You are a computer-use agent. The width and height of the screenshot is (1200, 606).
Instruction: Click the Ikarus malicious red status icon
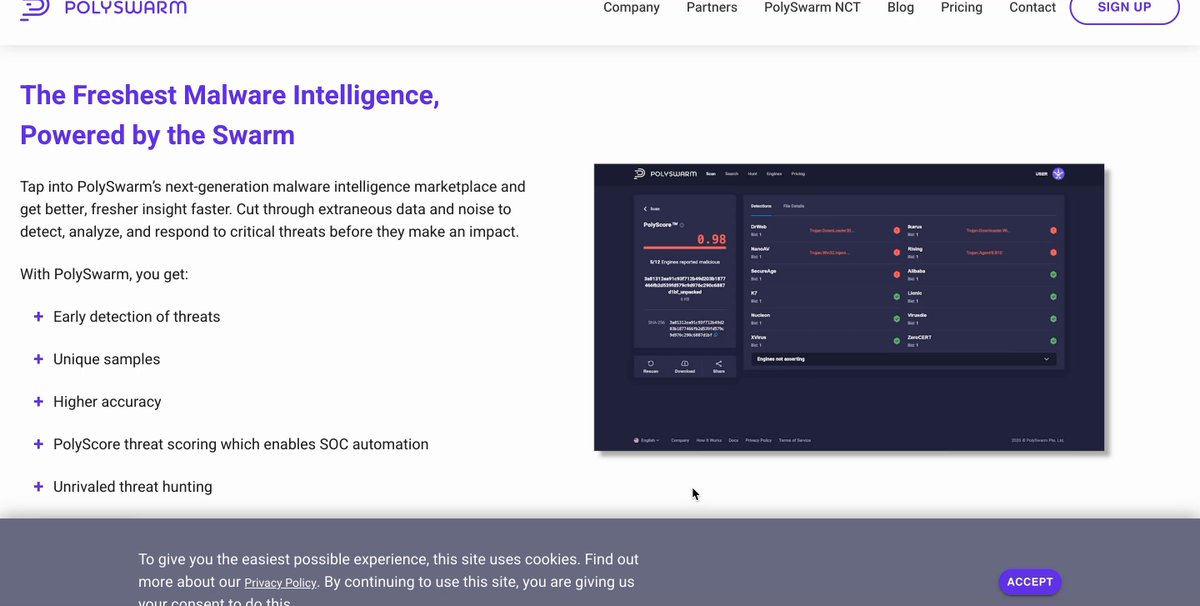(x=1053, y=230)
